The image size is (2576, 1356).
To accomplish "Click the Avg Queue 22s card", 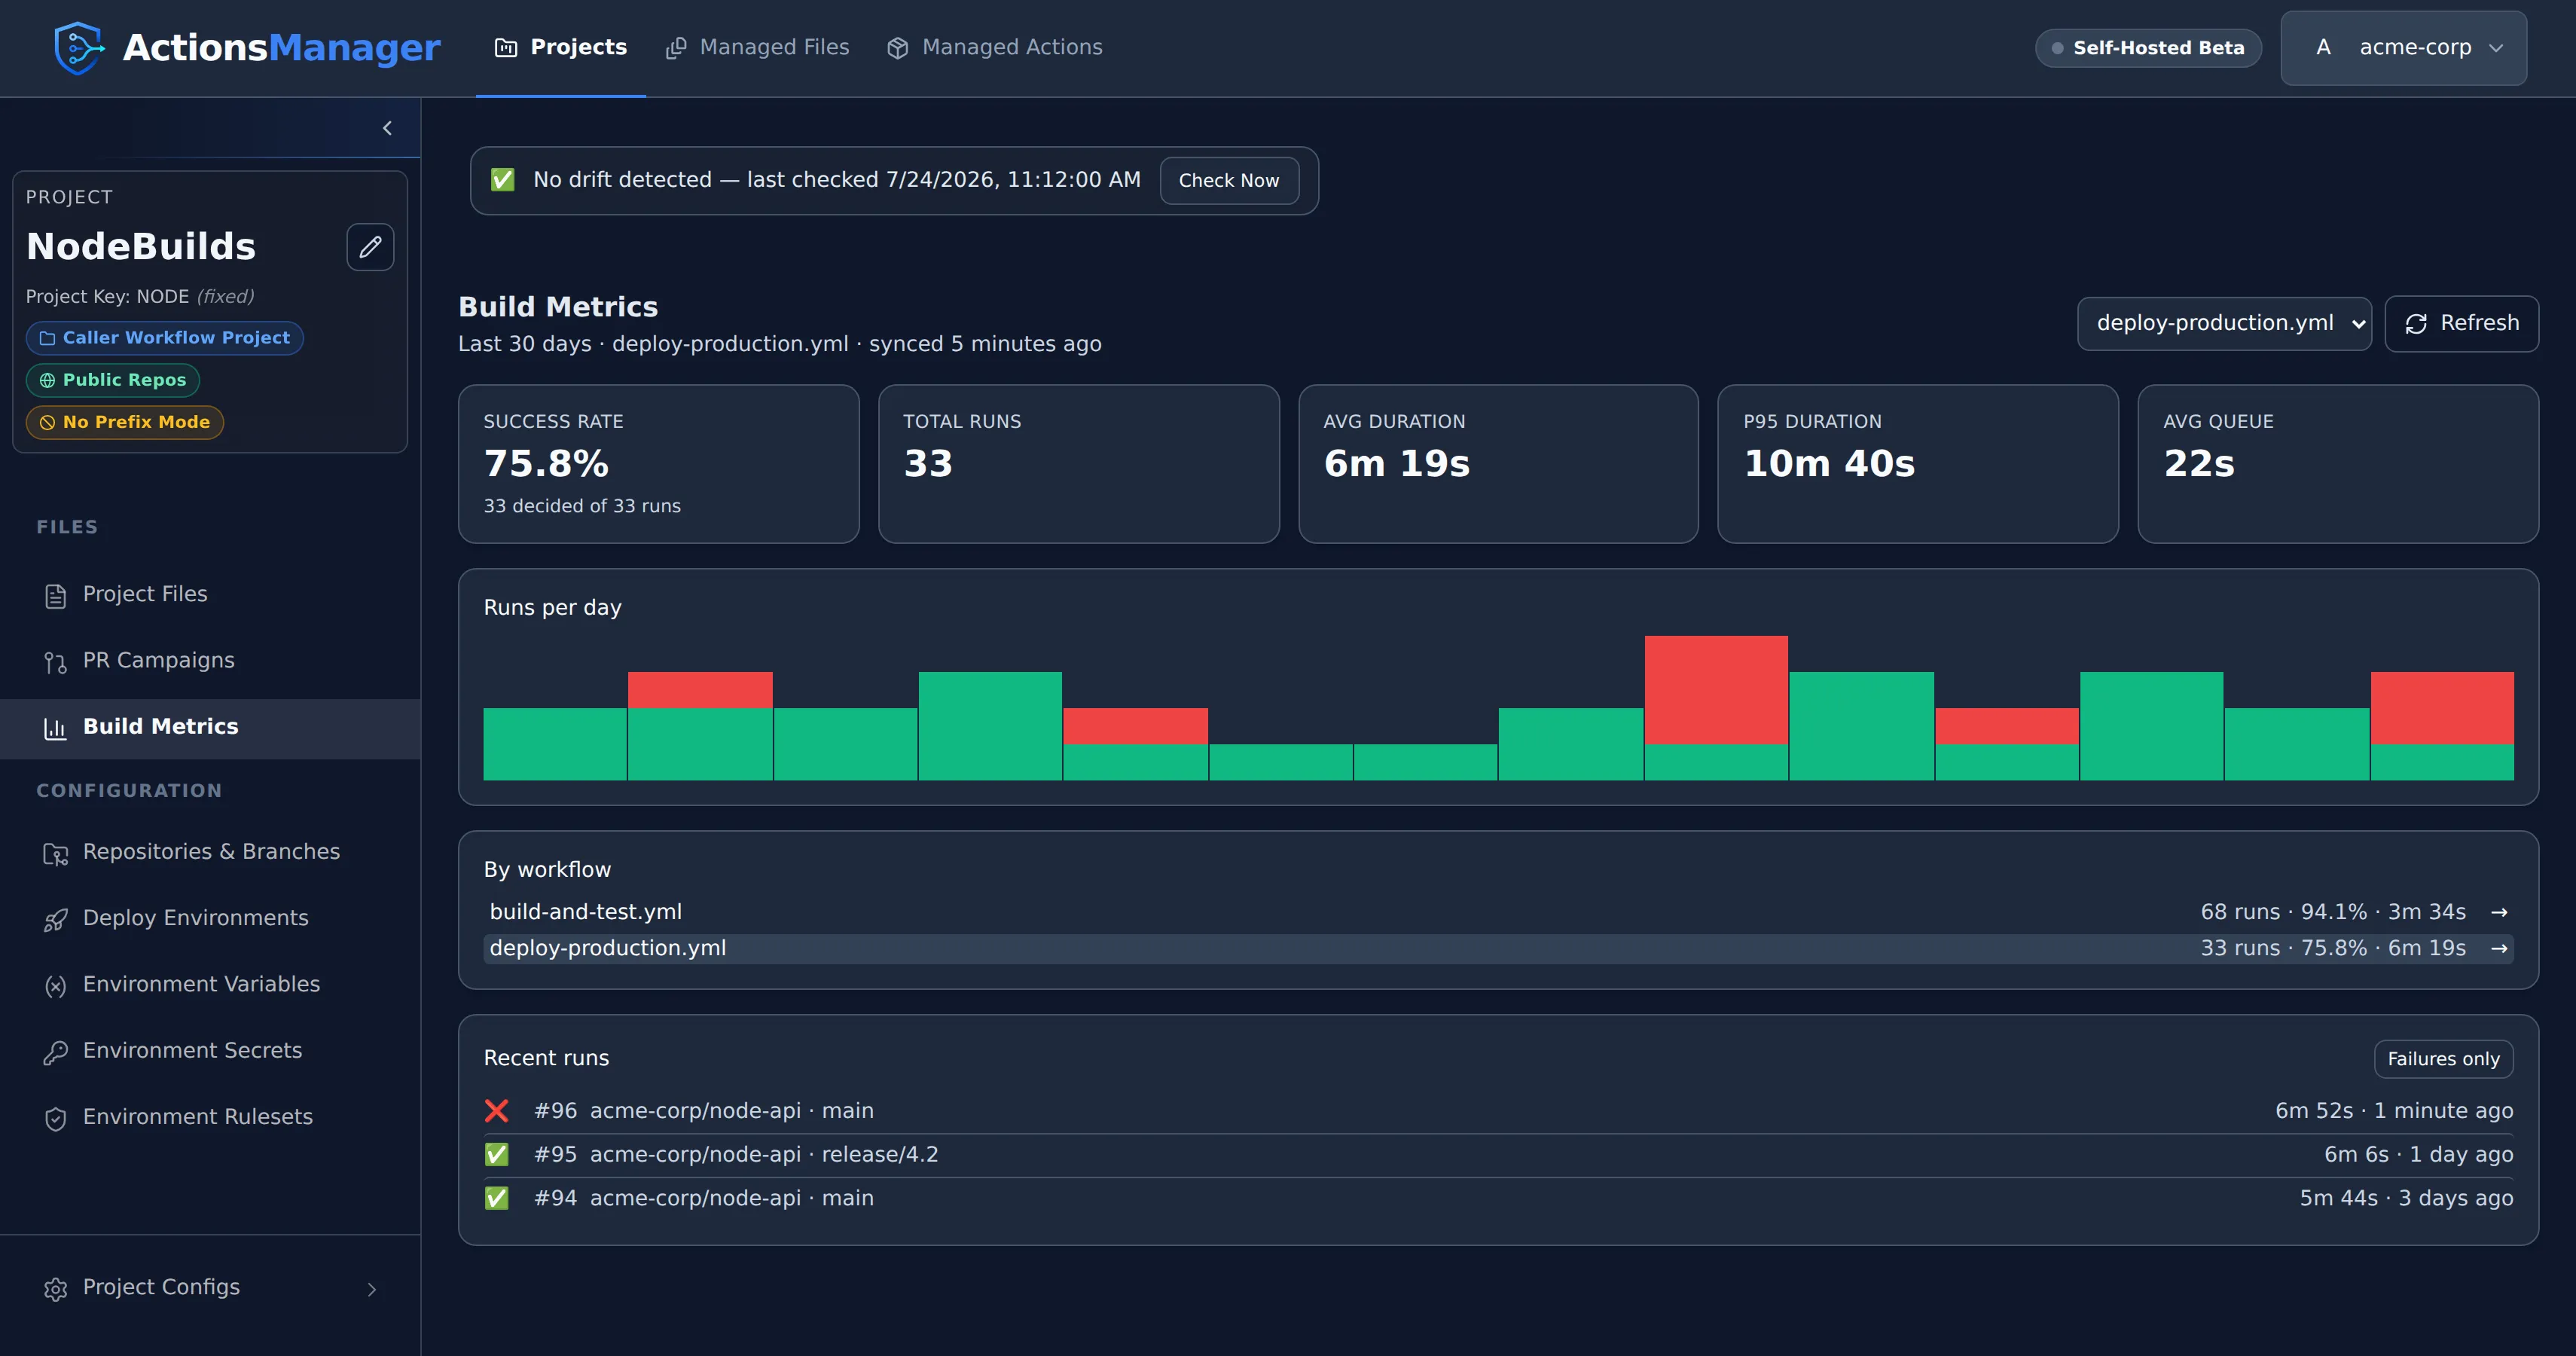I will click(x=2338, y=464).
